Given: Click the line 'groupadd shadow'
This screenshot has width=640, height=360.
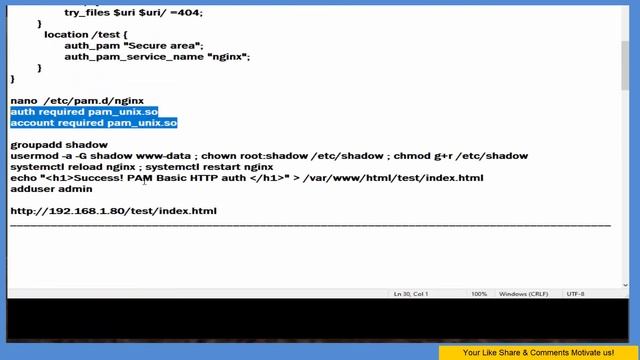Looking at the screenshot, I should coord(59,145).
